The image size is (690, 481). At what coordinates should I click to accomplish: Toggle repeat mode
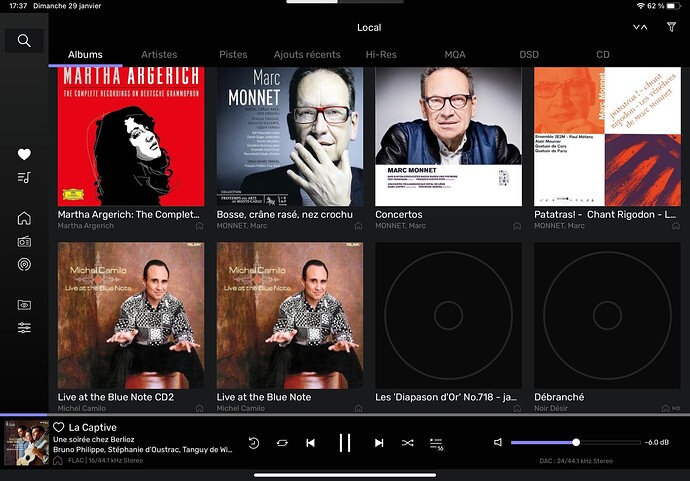pos(282,443)
